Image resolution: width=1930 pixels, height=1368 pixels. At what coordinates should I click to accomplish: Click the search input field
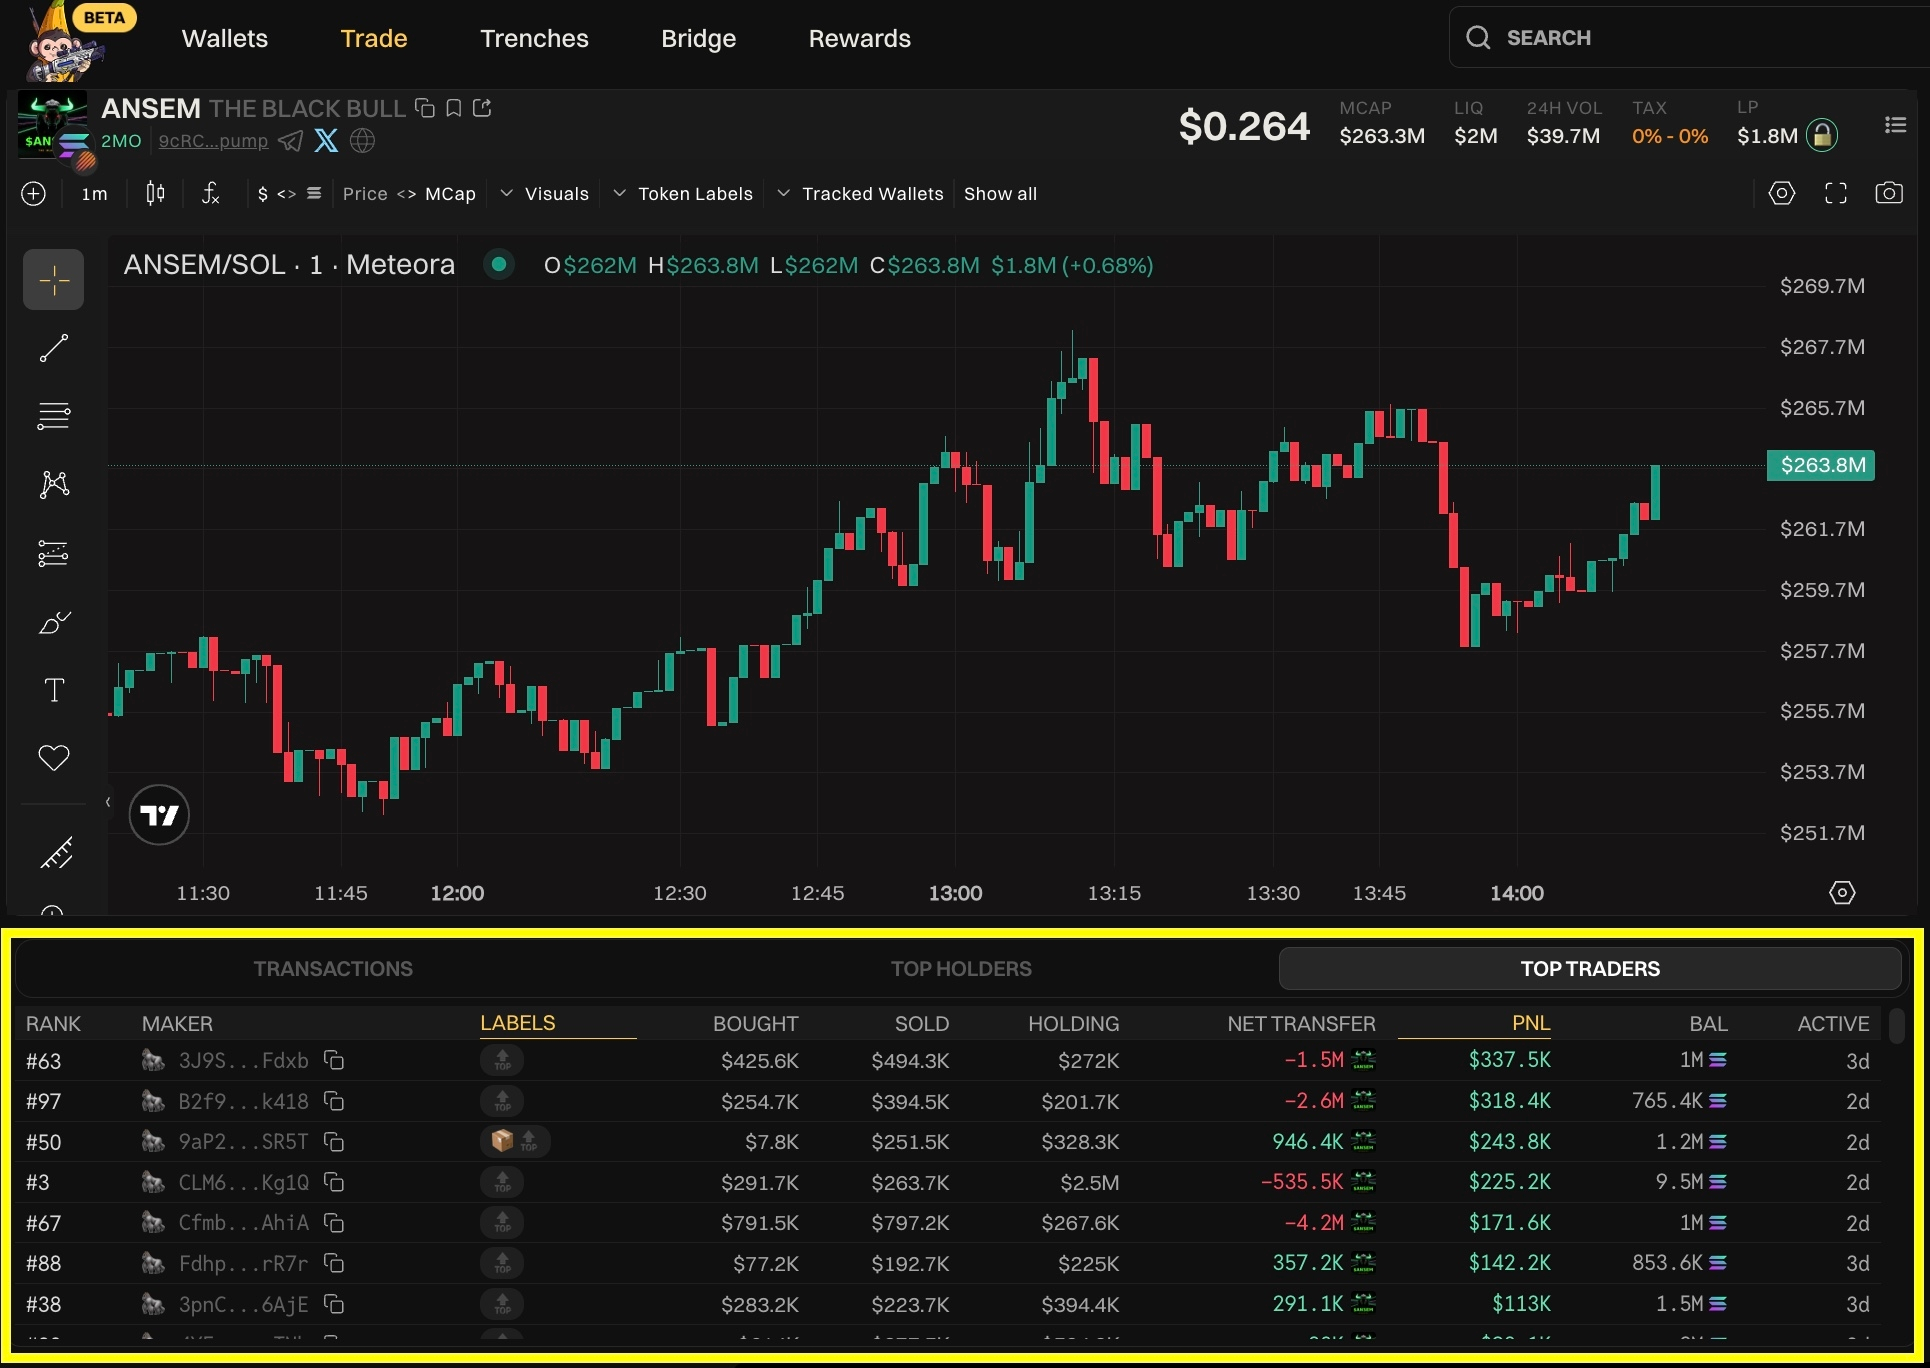coord(1690,38)
